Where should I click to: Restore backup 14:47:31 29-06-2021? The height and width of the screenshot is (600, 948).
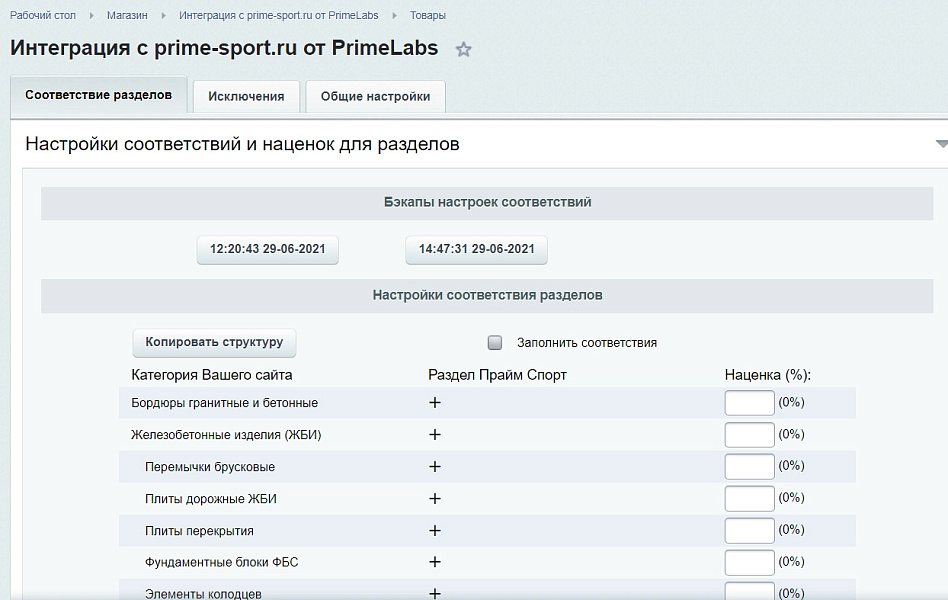point(476,250)
